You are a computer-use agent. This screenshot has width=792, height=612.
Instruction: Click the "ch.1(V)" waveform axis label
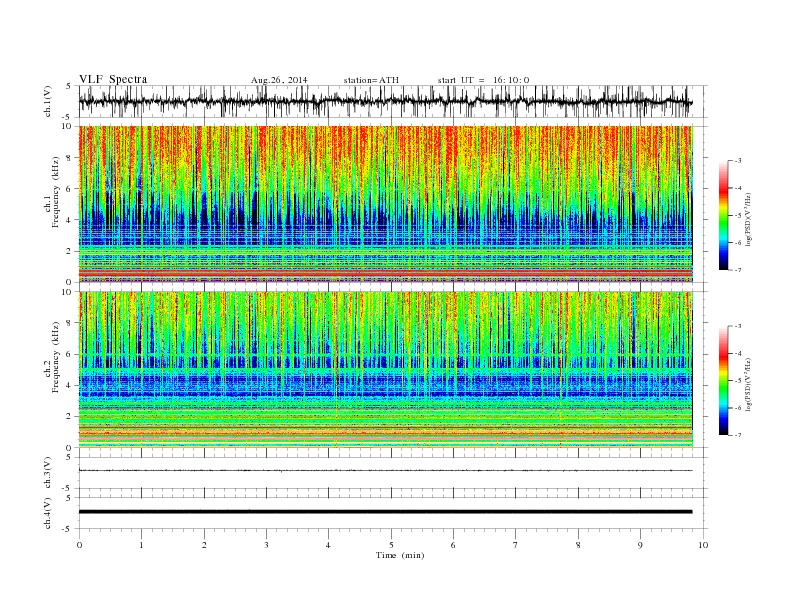pyautogui.click(x=48, y=101)
